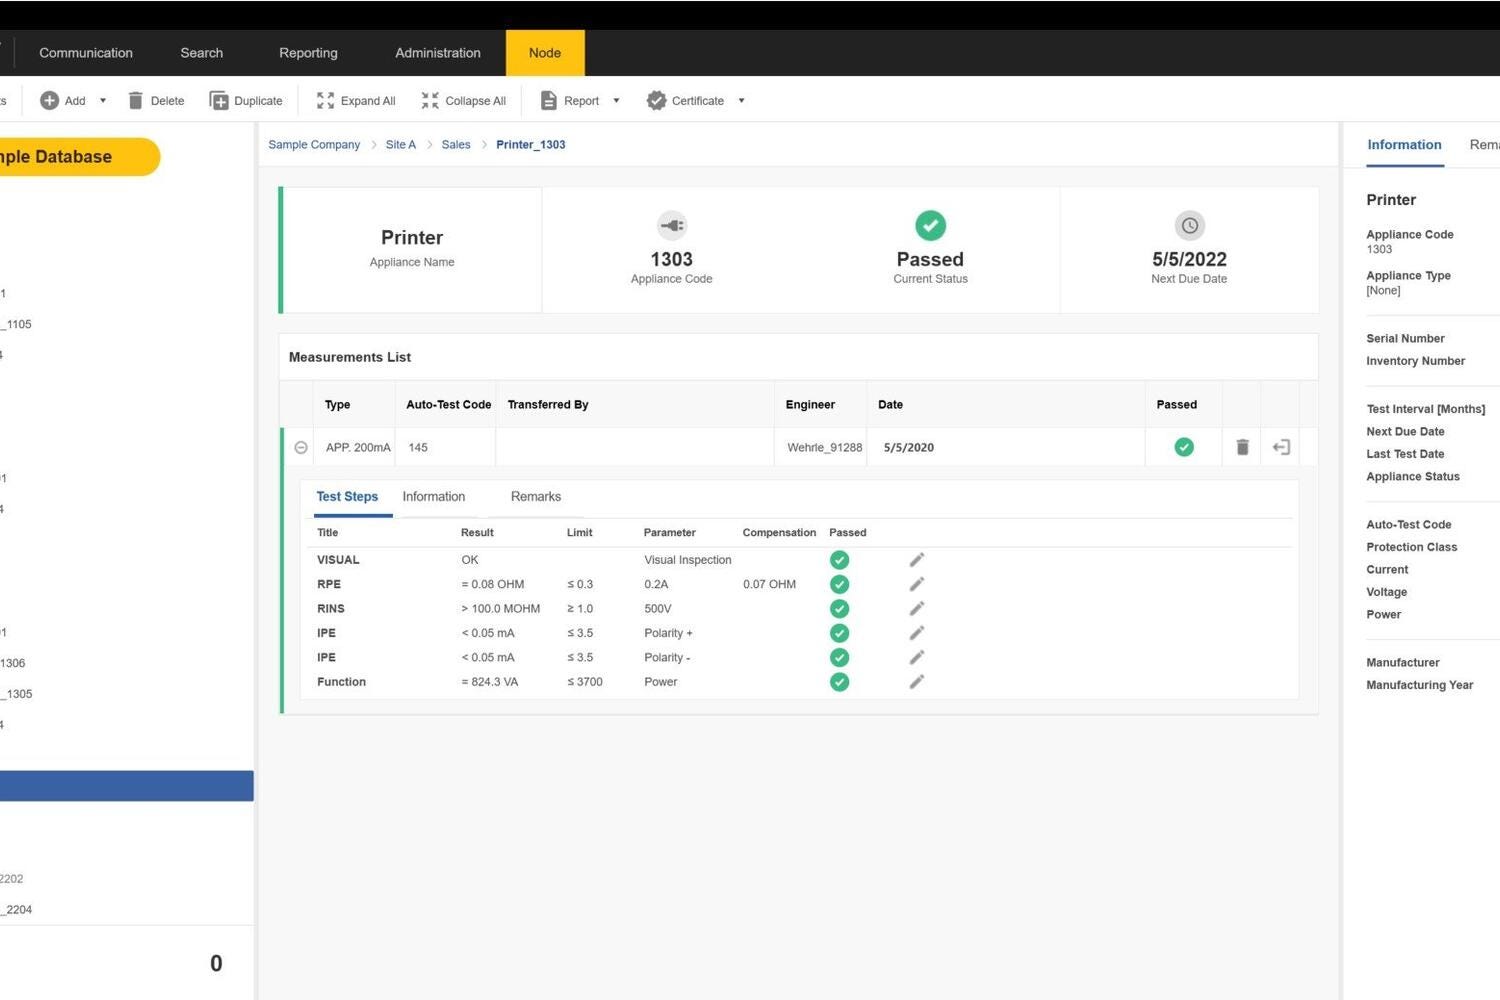Click the export arrow icon in measurement row
Viewport: 1500px width, 1000px height.
pyautogui.click(x=1281, y=447)
